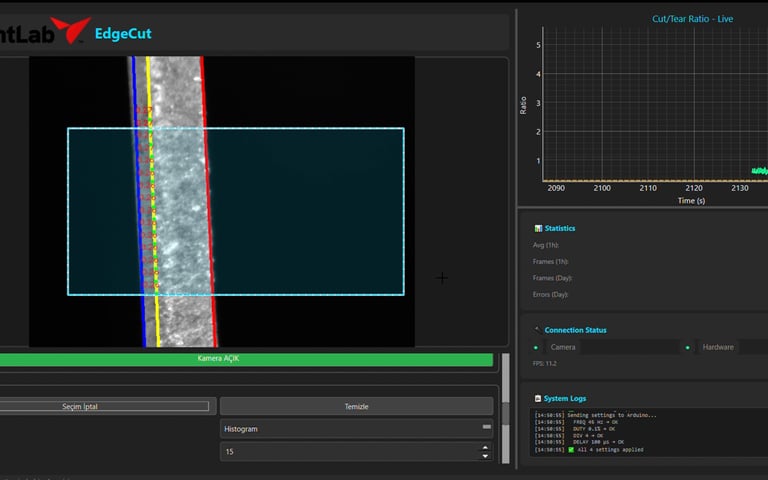The image size is (768, 480).
Task: Click the System Logs panel icon
Action: (x=538, y=398)
